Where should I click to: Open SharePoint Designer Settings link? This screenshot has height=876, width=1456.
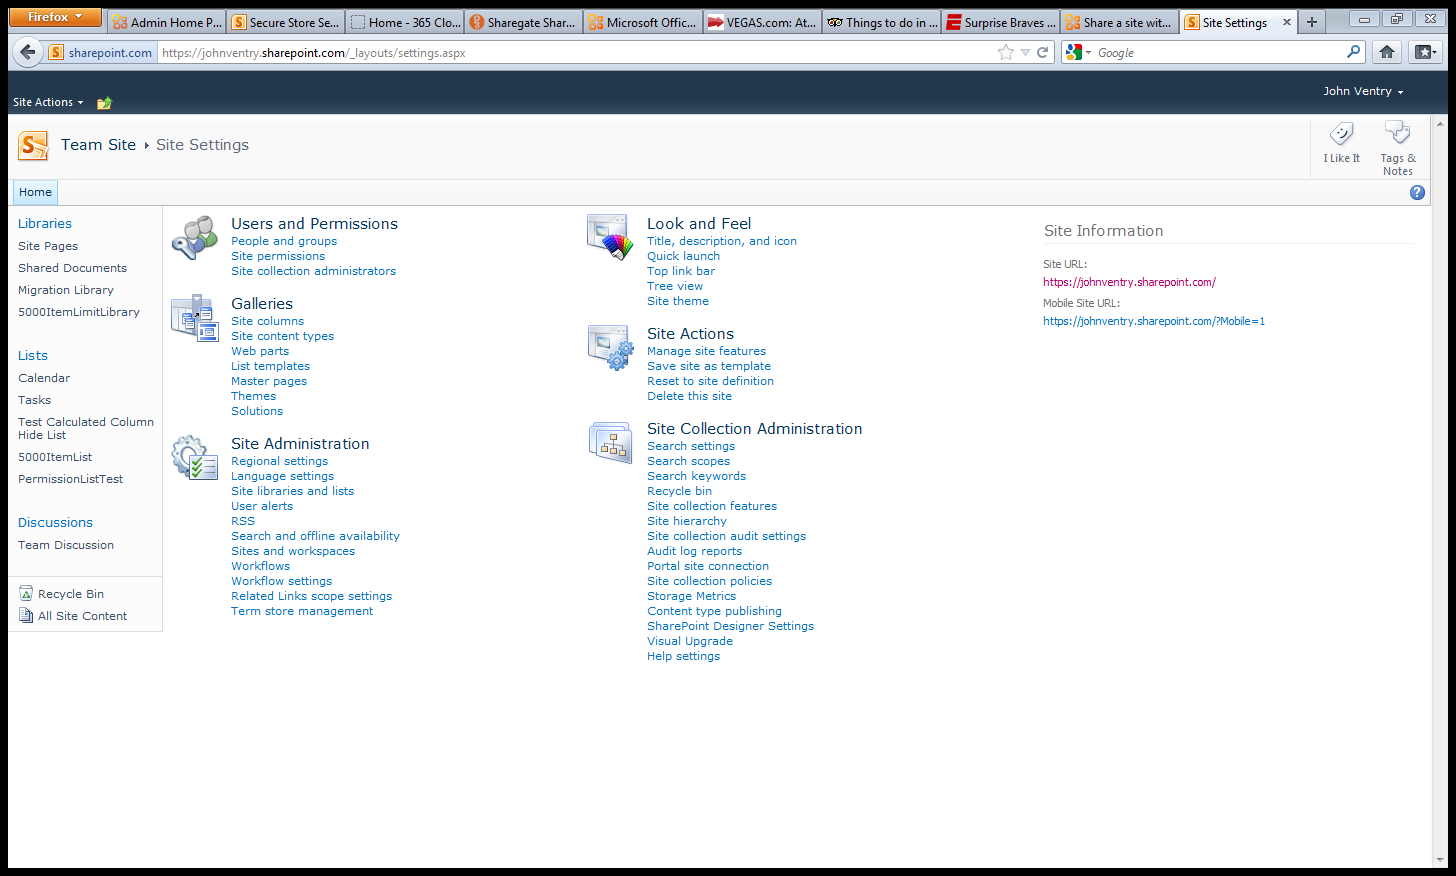pyautogui.click(x=730, y=626)
